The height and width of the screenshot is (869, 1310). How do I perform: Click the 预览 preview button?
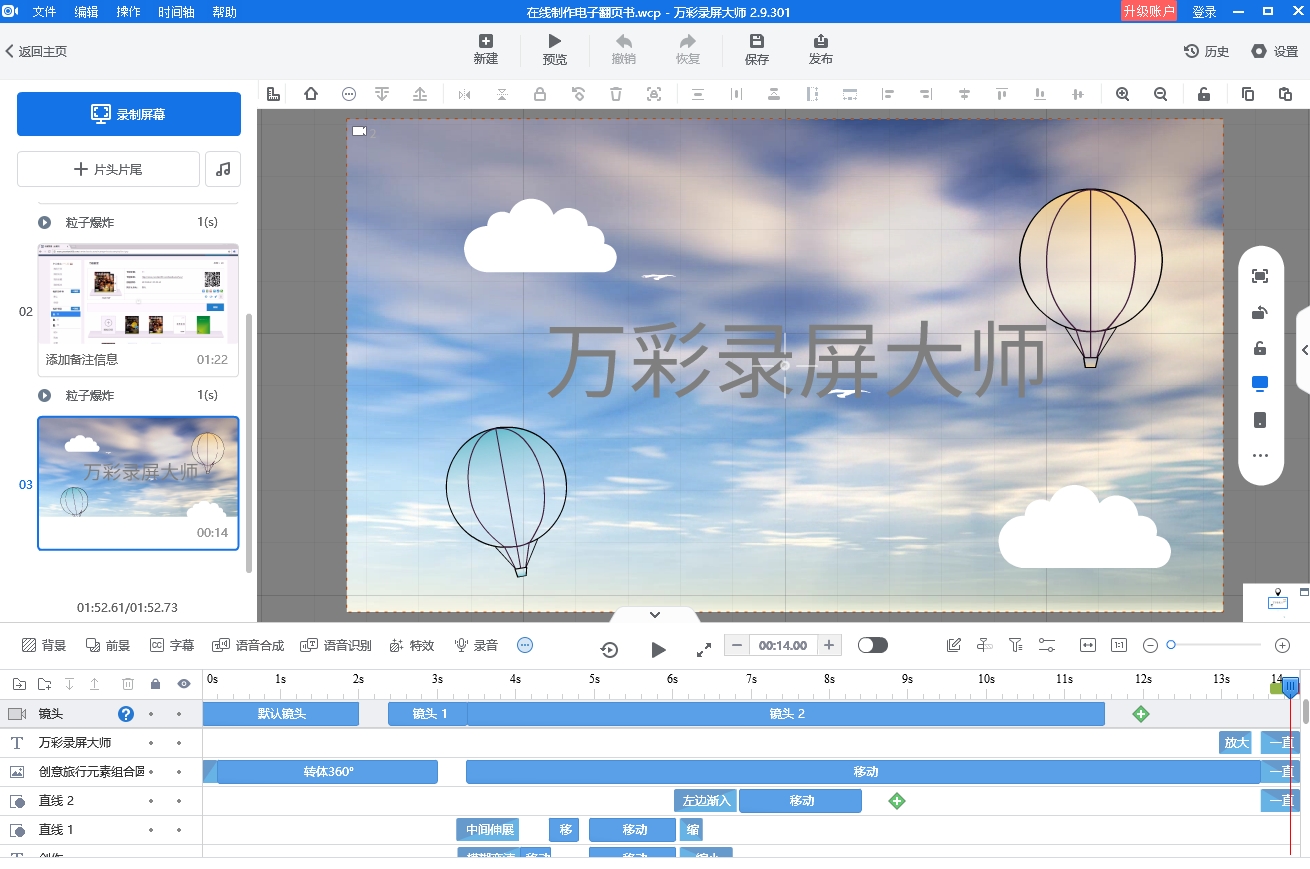[555, 49]
